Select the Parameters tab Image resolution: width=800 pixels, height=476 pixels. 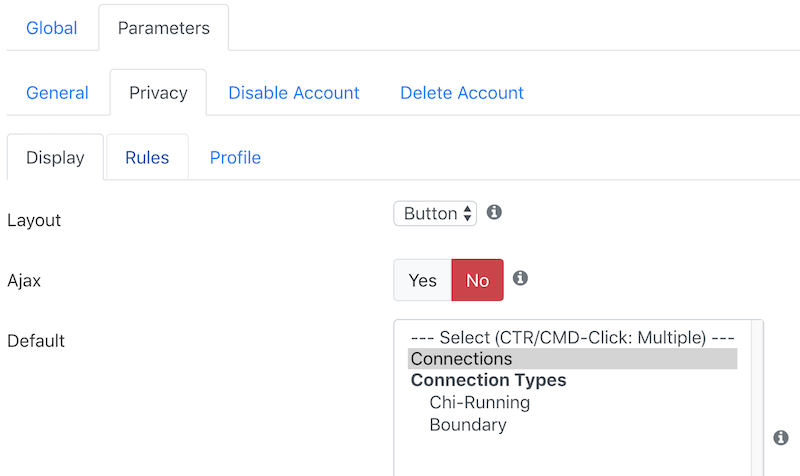pyautogui.click(x=164, y=28)
